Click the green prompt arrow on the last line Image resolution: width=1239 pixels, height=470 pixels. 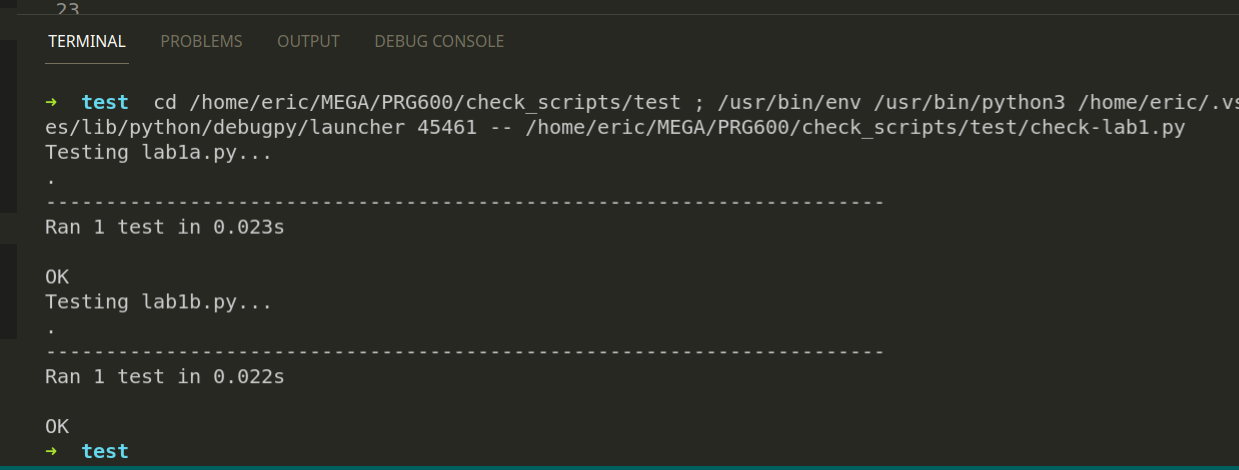click(52, 451)
